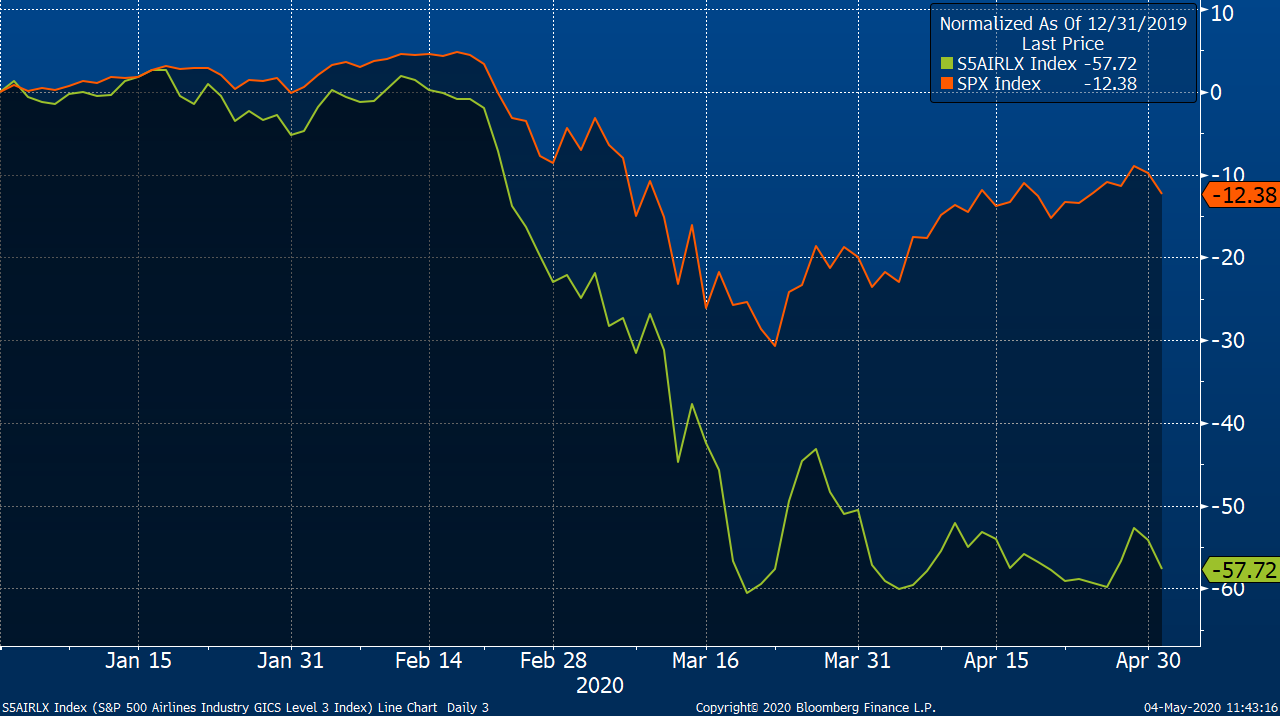Click the Feb 28 date axis label
Image resolution: width=1280 pixels, height=716 pixels.
click(553, 661)
